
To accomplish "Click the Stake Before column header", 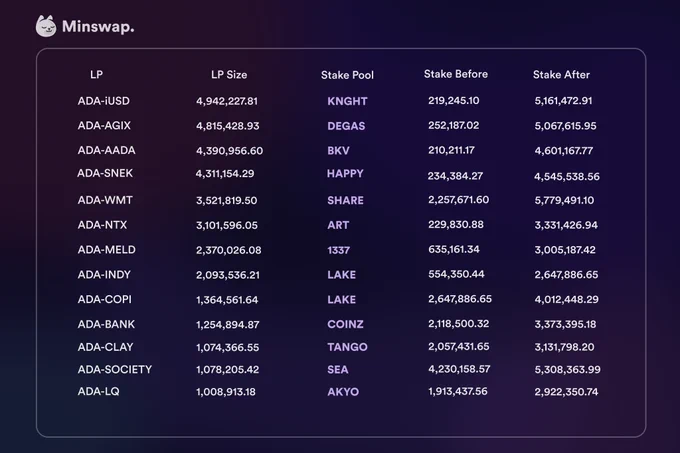I will tap(456, 75).
